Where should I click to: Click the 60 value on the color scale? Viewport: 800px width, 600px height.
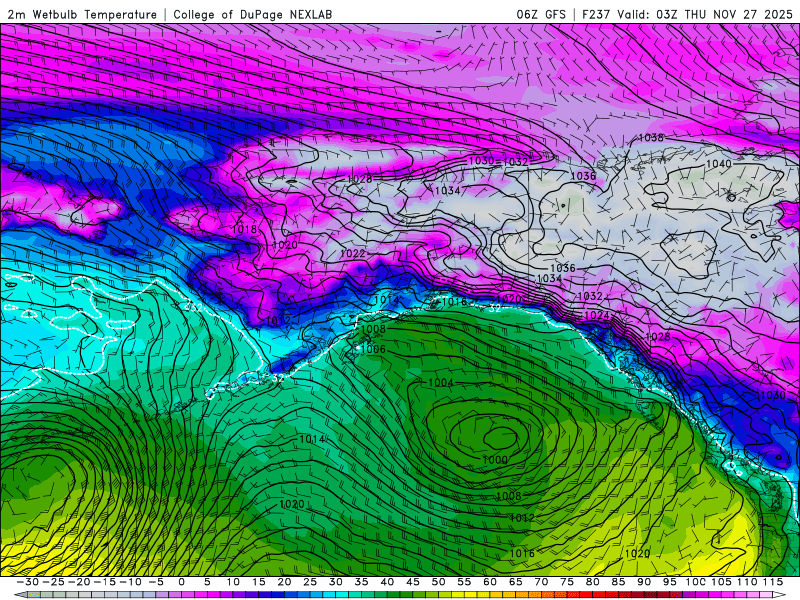(490, 582)
